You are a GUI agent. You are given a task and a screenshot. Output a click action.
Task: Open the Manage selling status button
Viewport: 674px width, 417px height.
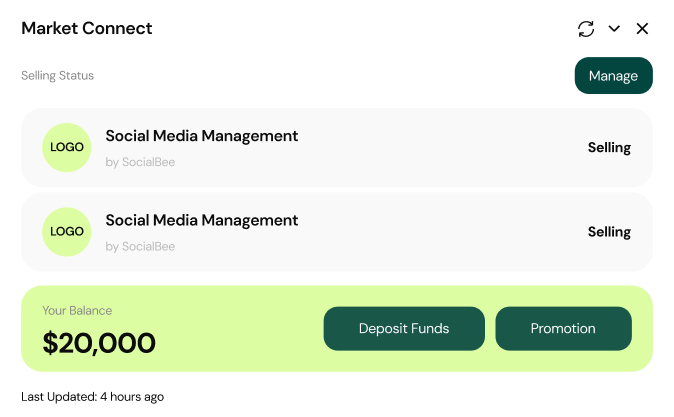pos(613,76)
